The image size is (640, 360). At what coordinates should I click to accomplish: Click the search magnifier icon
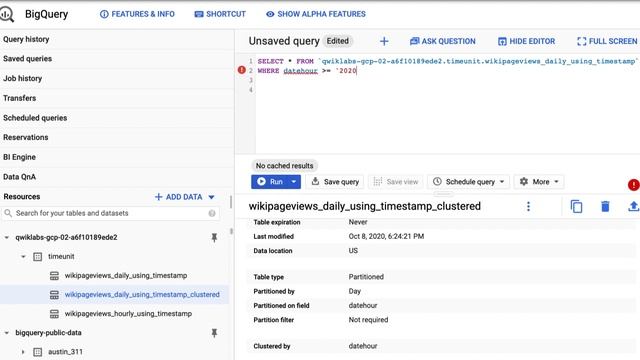(x=8, y=213)
